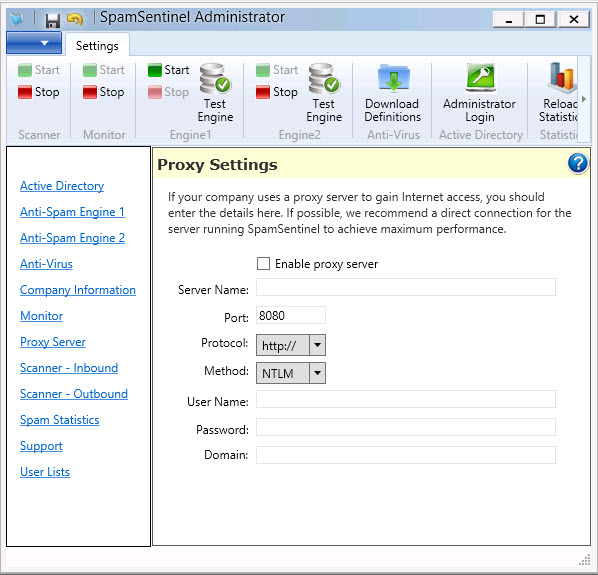Run Test Engine for Engine2
The width and height of the screenshot is (598, 575).
(324, 93)
